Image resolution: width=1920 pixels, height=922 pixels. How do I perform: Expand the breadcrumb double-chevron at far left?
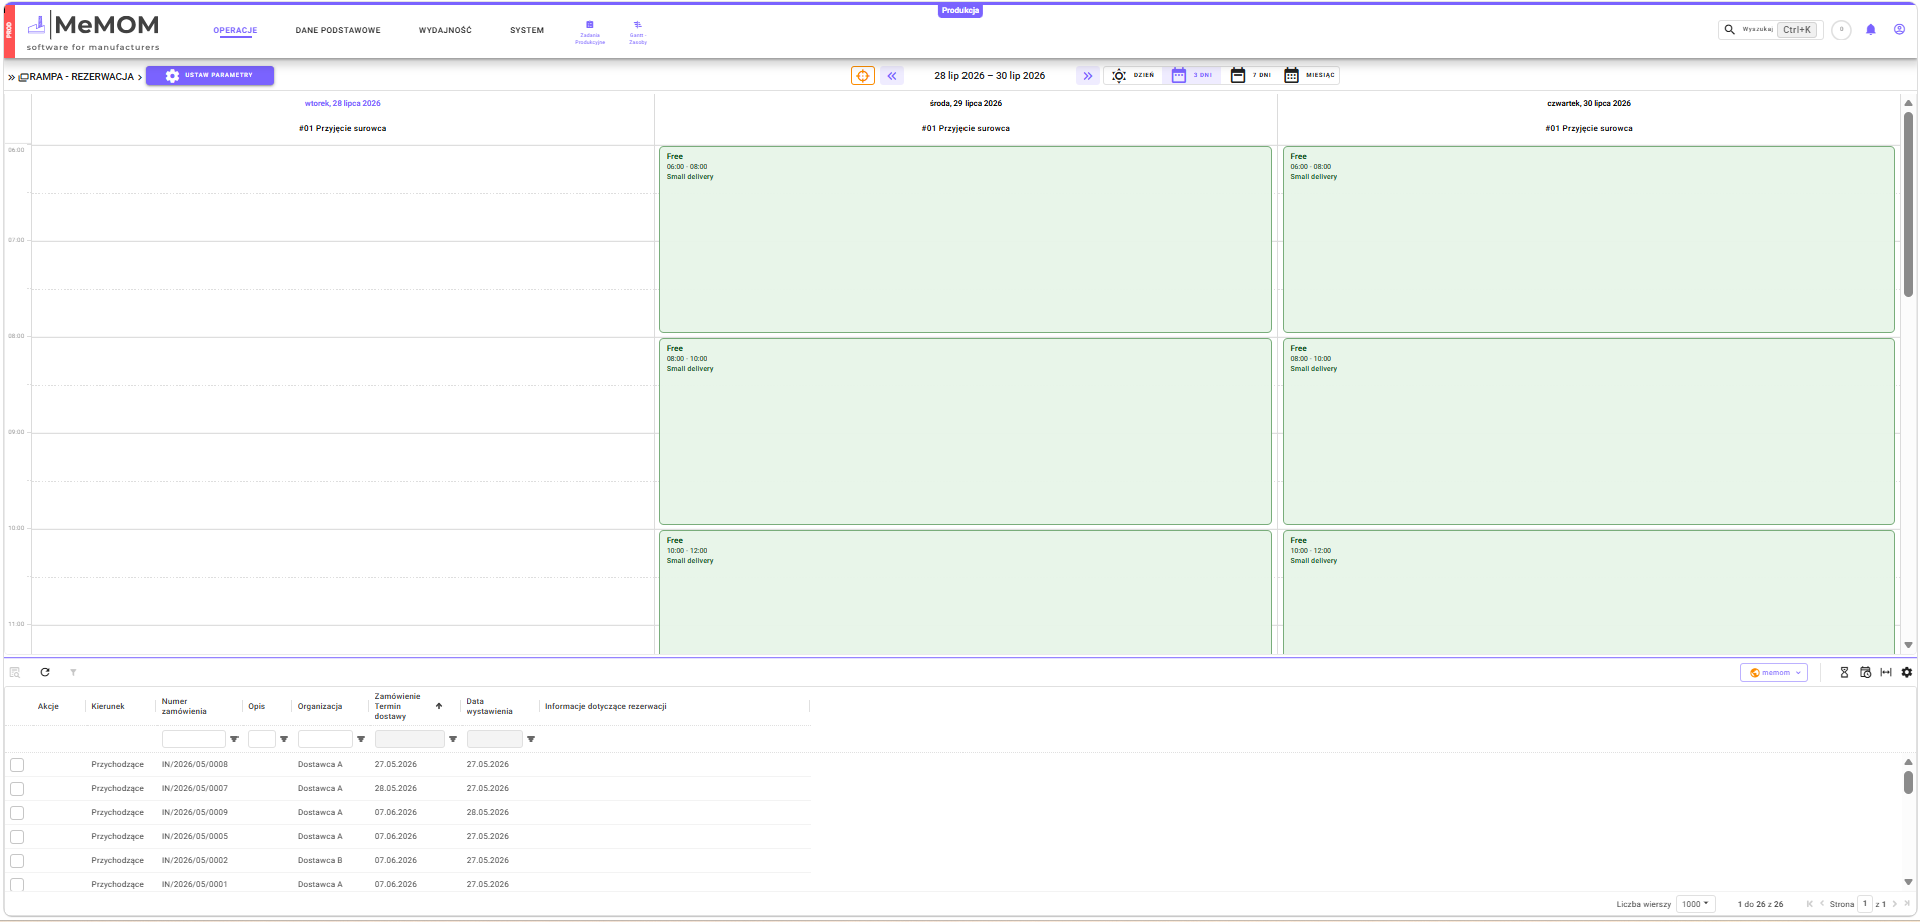[11, 77]
